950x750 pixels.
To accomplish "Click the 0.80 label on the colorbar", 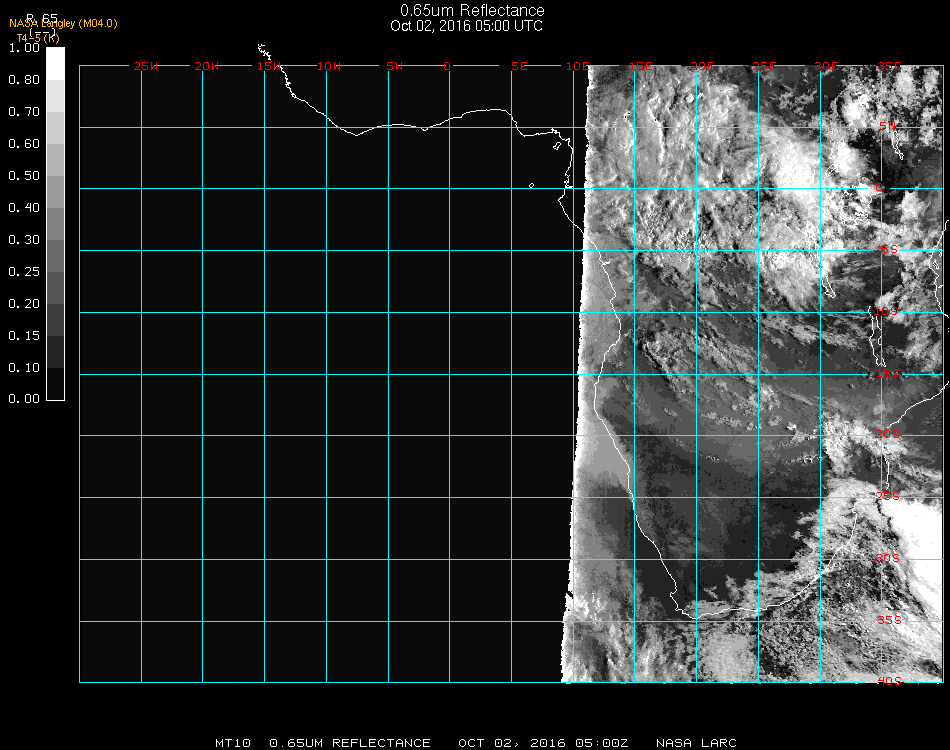I will [24, 80].
